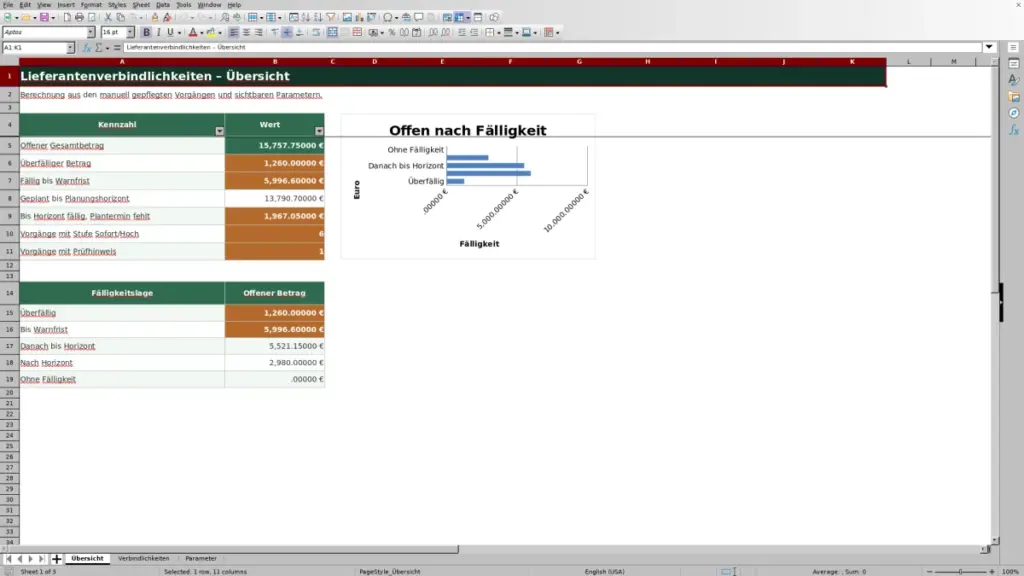Click the Merge and Center Cells icon

(x=332, y=33)
